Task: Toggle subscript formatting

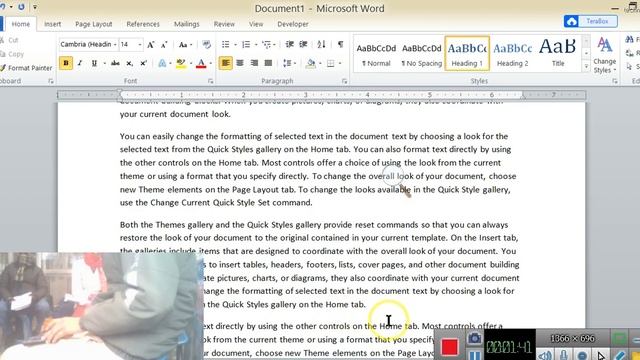Action: coord(129,63)
